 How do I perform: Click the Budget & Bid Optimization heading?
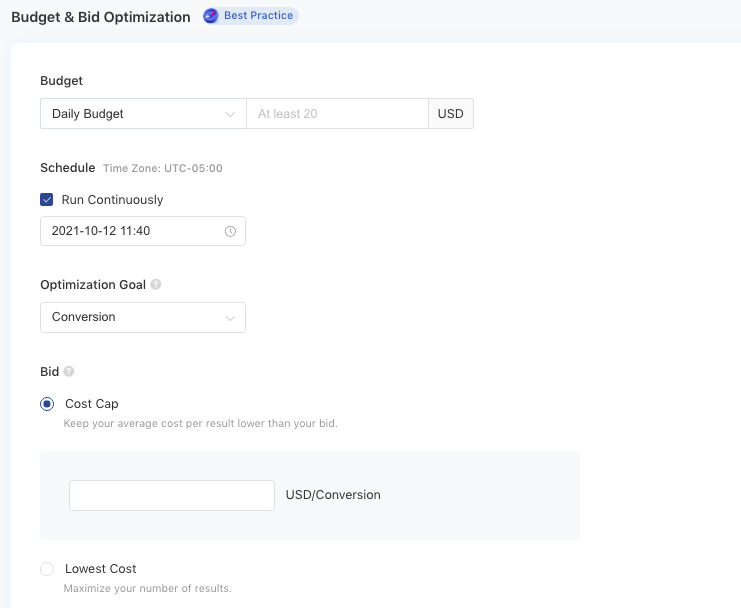pyautogui.click(x=101, y=17)
